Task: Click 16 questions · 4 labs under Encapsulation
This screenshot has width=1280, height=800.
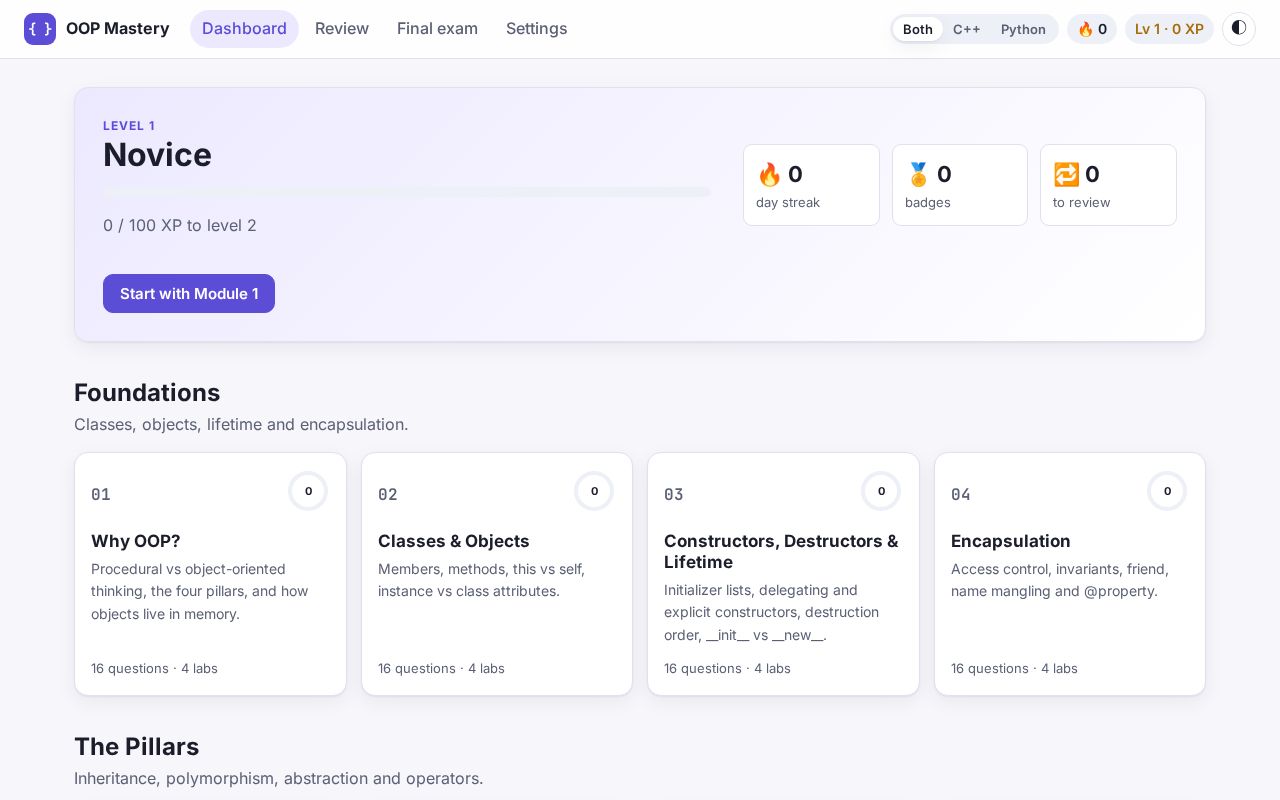Action: coord(1014,668)
